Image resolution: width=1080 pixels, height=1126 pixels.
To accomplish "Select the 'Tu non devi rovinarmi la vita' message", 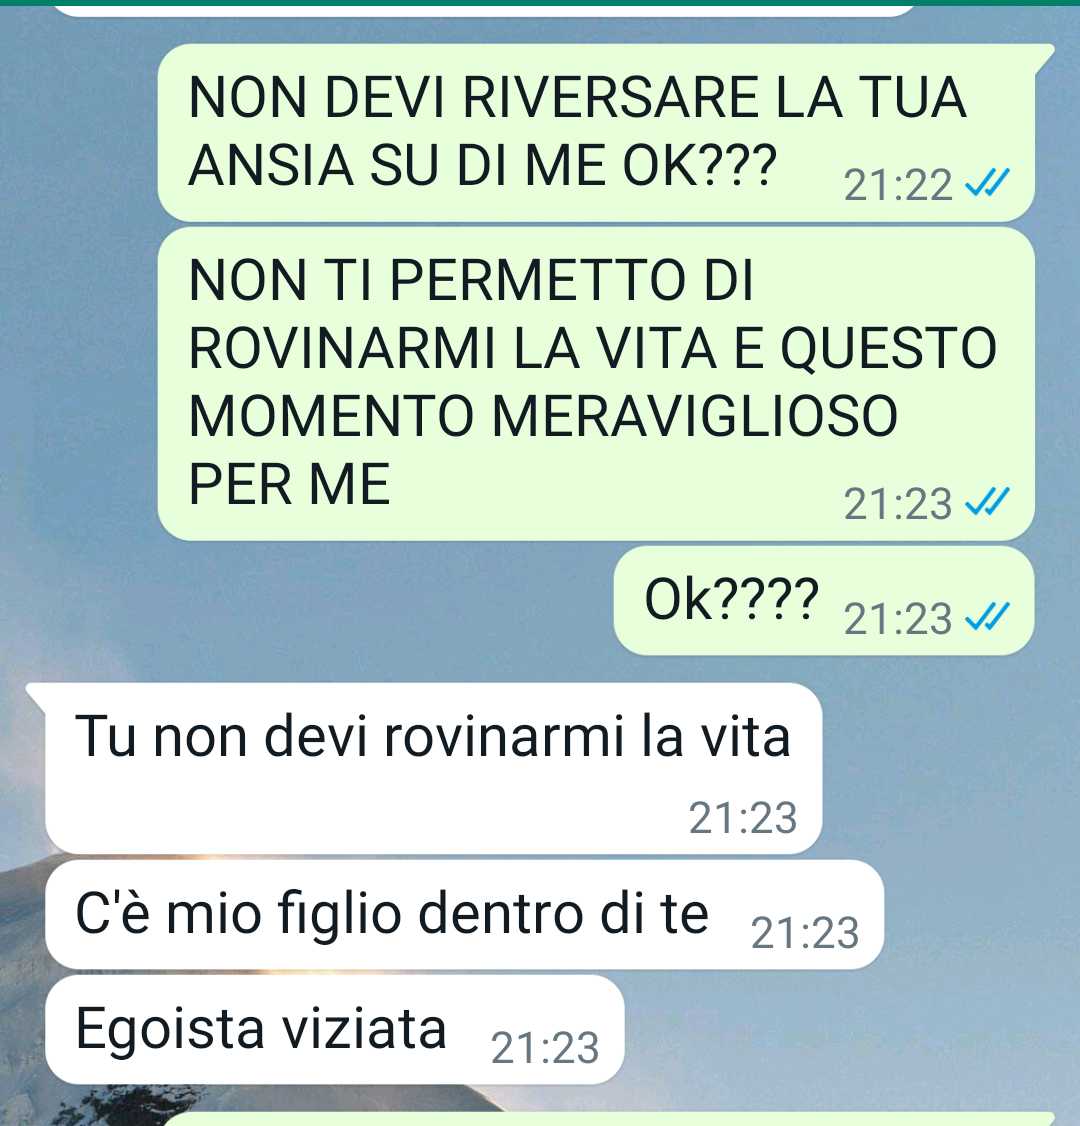I will pyautogui.click(x=433, y=768).
